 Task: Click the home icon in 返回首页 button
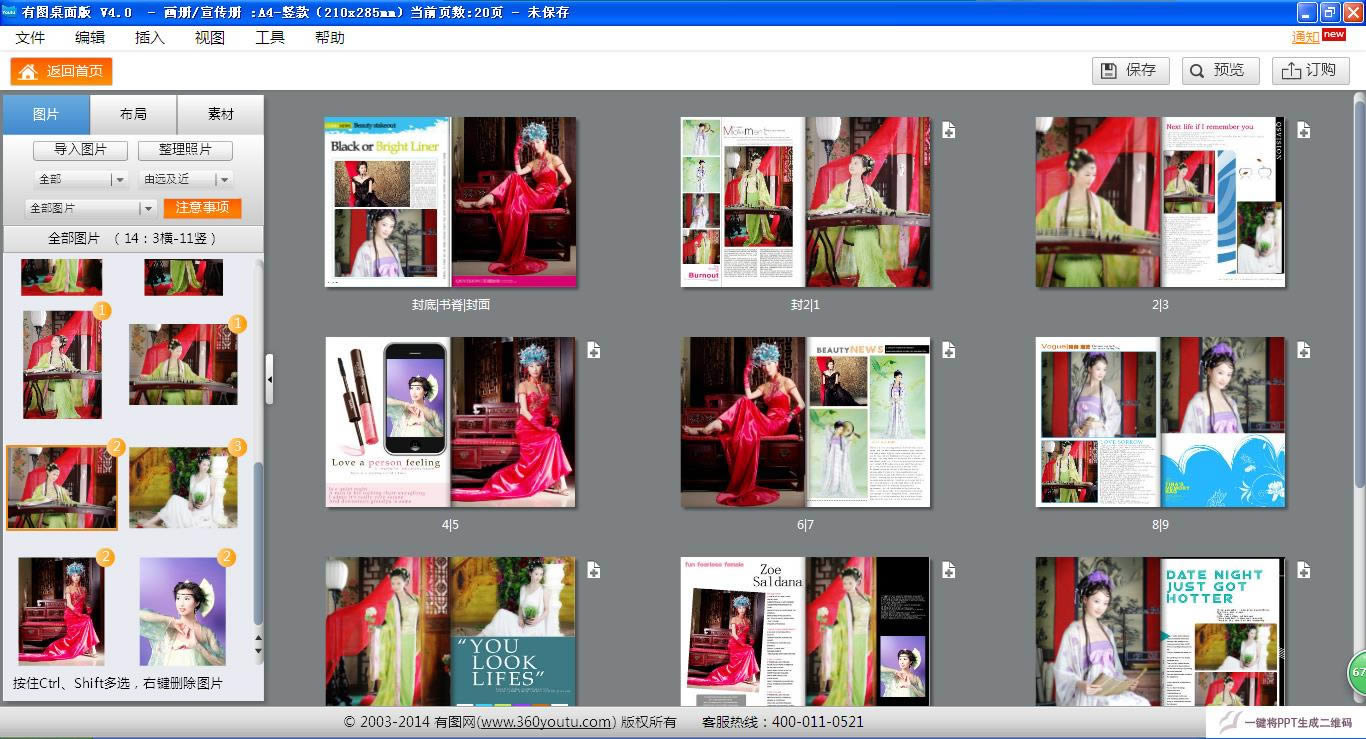28,71
